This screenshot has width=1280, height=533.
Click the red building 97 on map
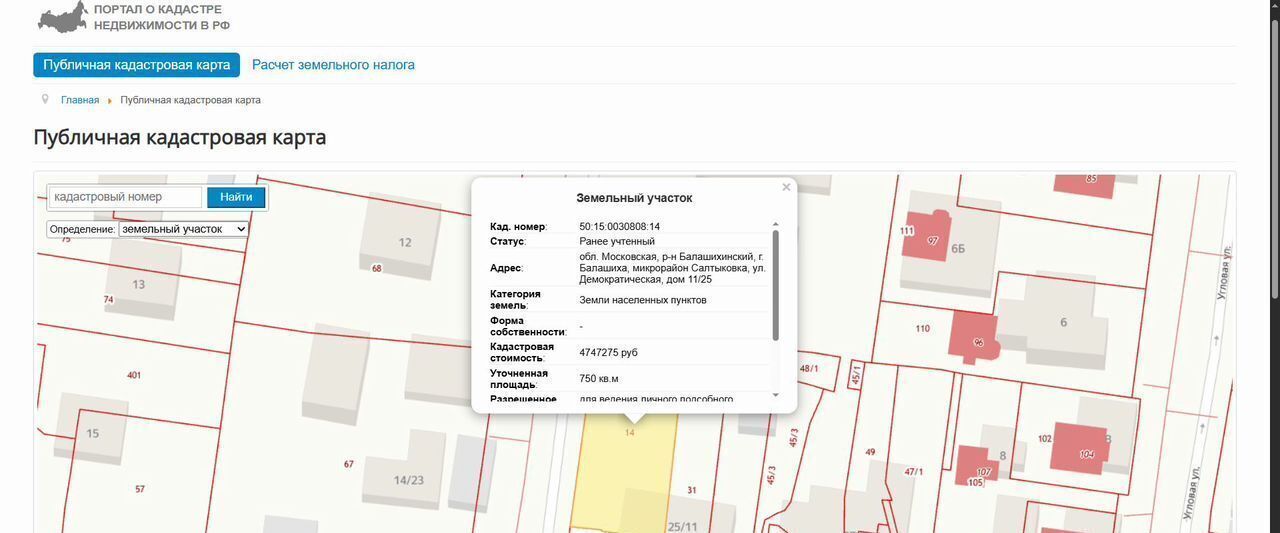click(926, 236)
